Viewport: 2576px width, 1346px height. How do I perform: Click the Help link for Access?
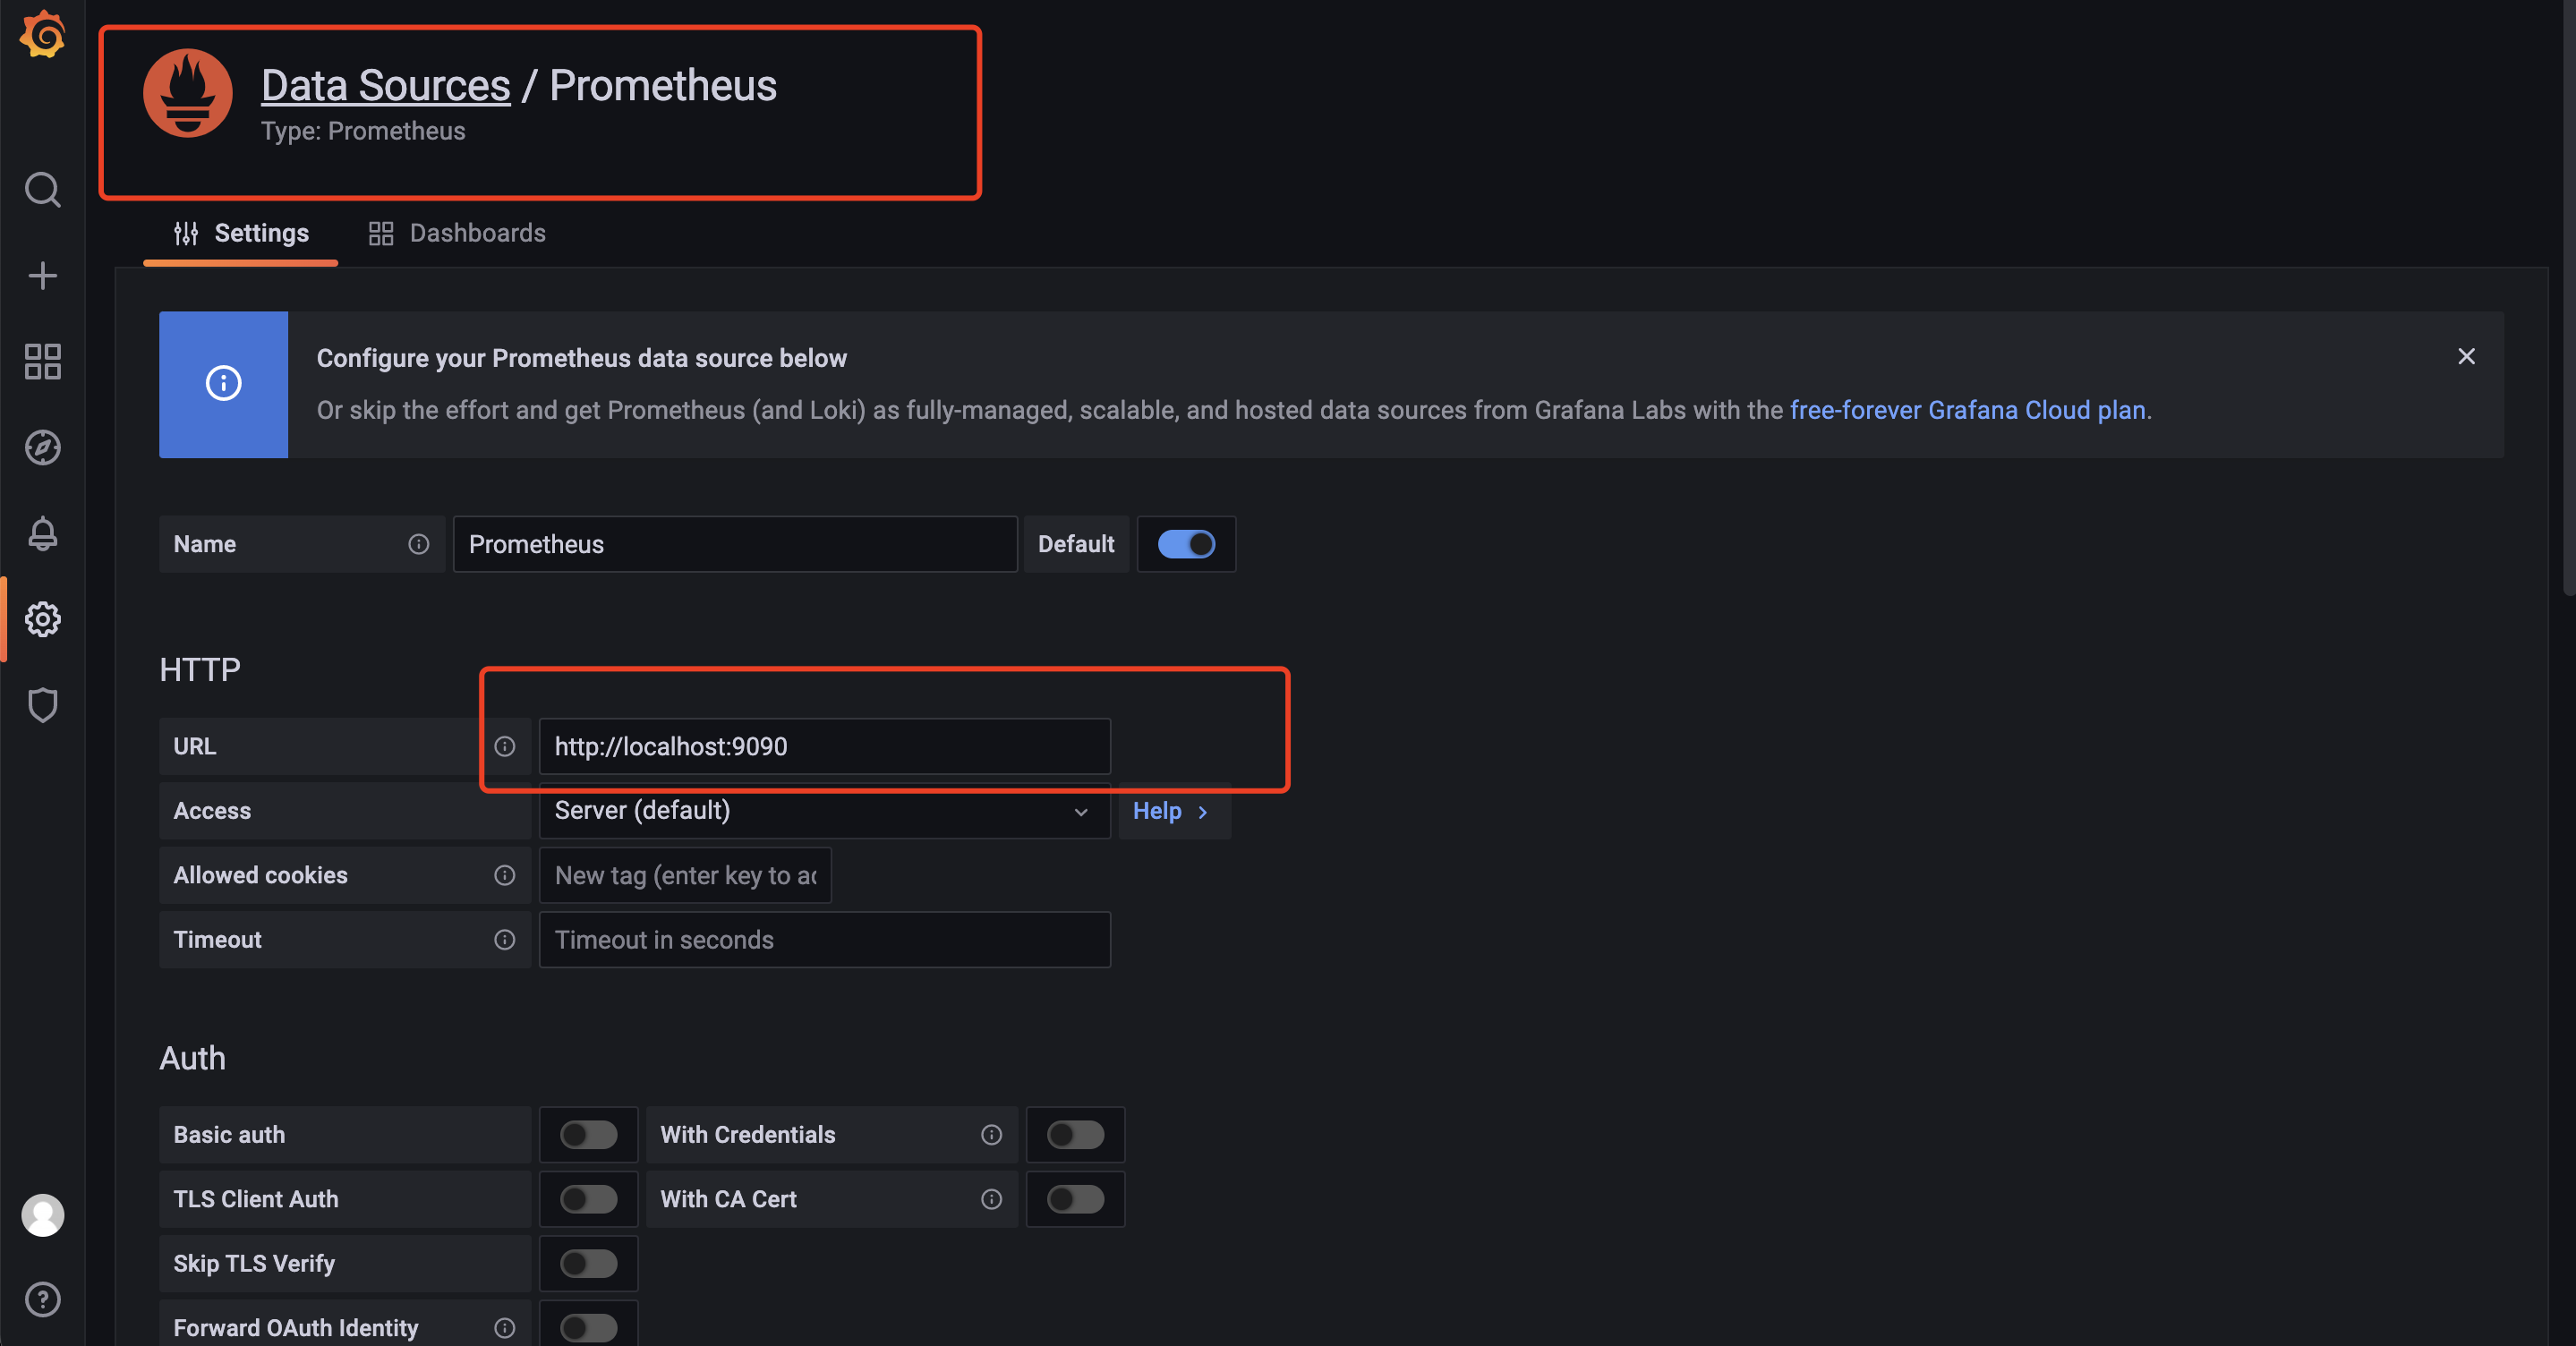click(1167, 809)
